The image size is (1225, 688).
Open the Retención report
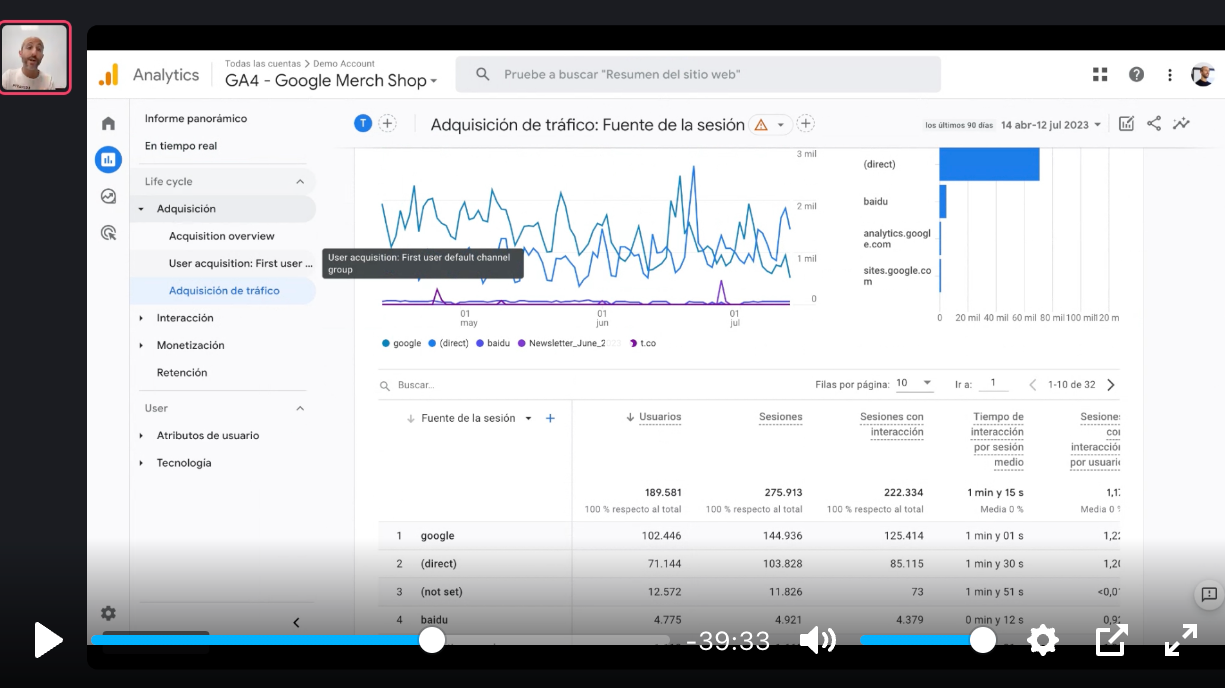[x=182, y=373]
